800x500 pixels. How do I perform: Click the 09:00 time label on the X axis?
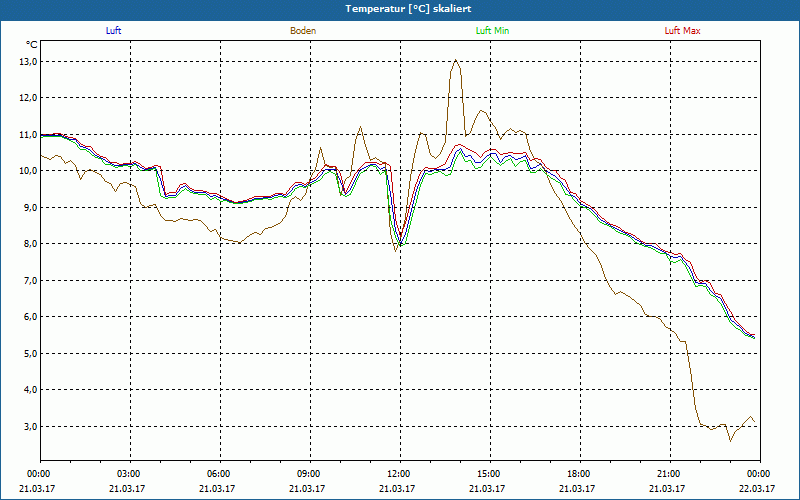pos(310,474)
